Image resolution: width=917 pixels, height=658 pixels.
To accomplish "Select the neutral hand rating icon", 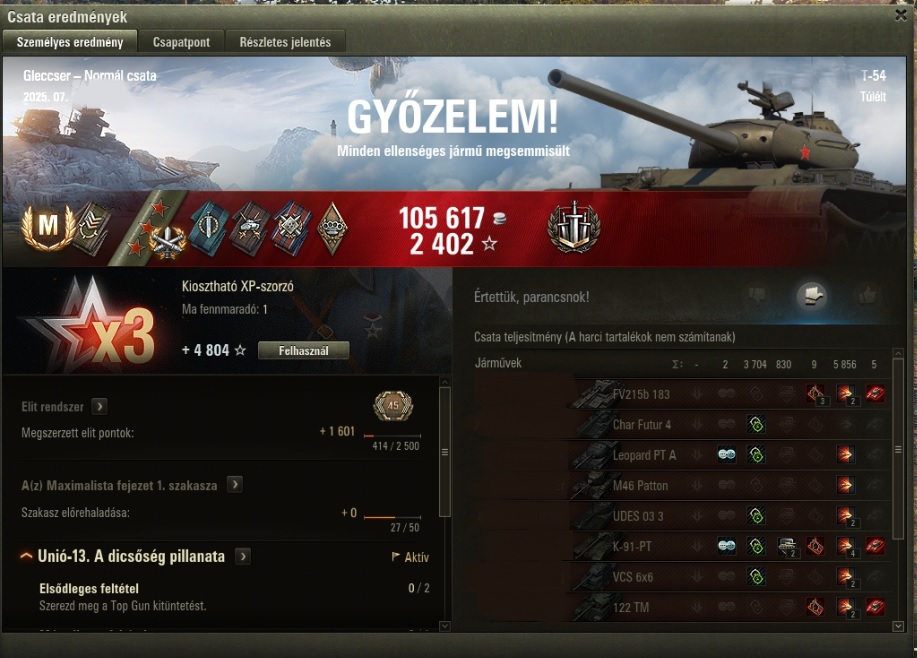I will (x=812, y=295).
